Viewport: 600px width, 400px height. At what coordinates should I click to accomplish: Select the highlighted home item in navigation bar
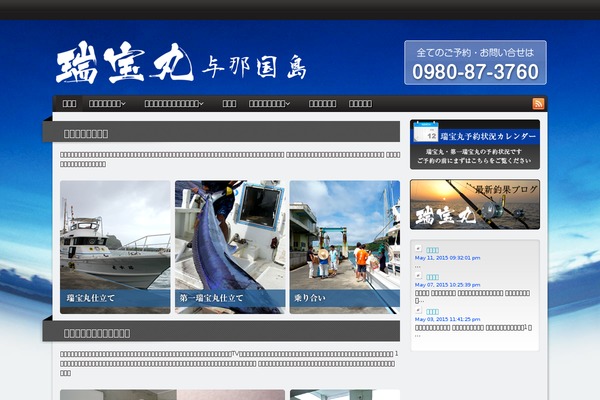tap(69, 104)
